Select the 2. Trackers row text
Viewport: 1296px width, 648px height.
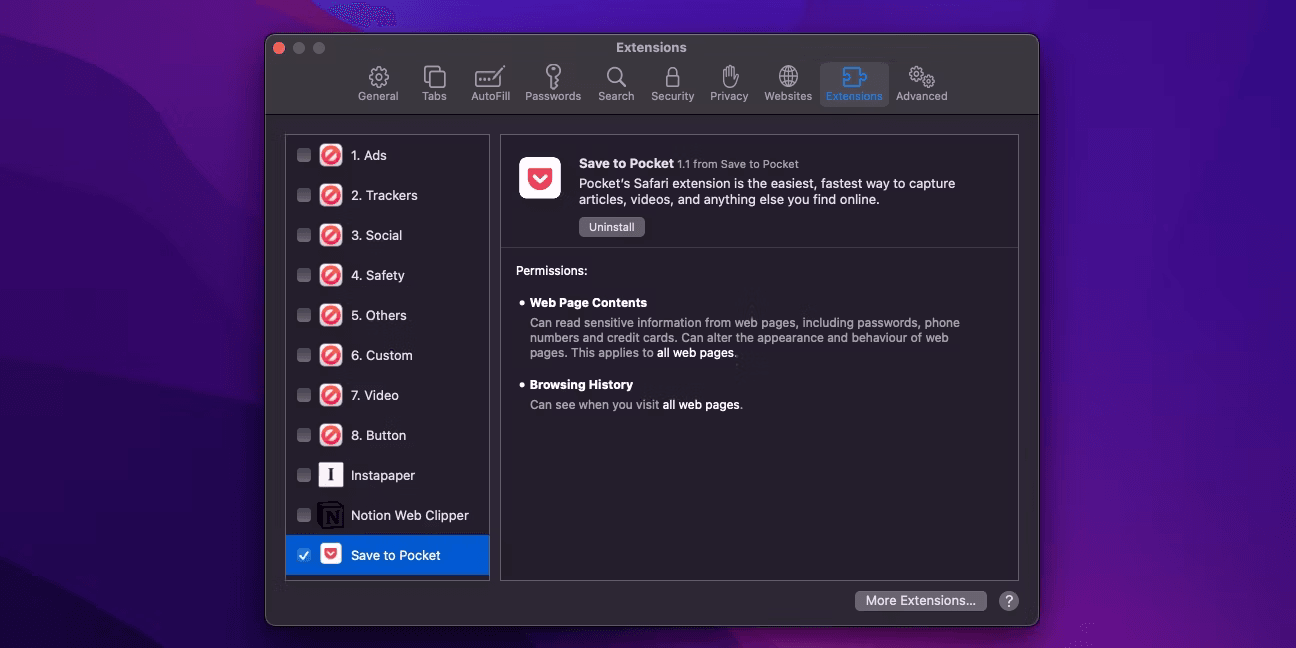pos(384,195)
